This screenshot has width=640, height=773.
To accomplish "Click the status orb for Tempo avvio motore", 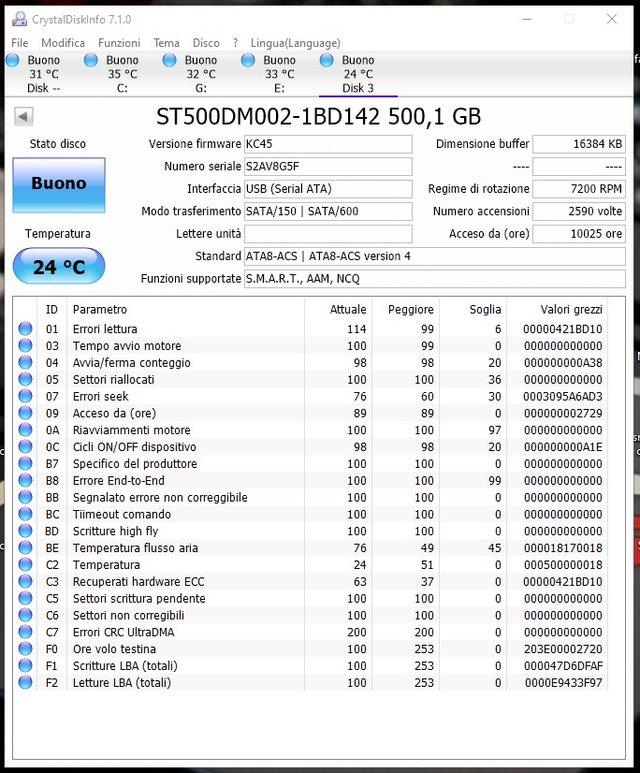I will [x=25, y=346].
